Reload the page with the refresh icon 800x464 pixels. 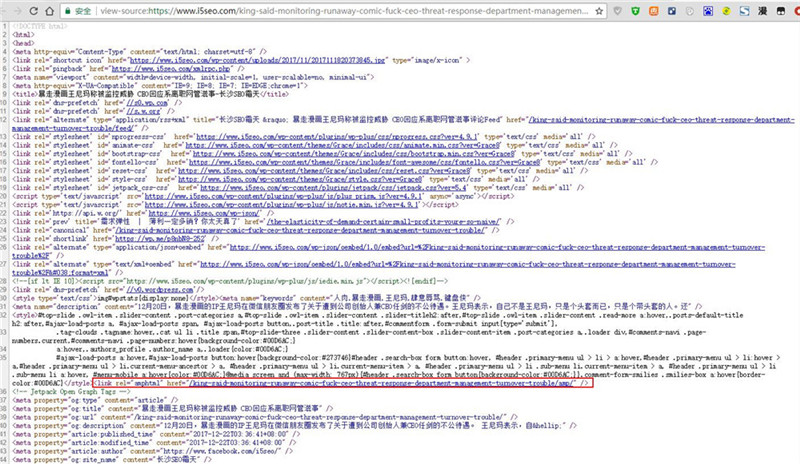pyautogui.click(x=34, y=11)
